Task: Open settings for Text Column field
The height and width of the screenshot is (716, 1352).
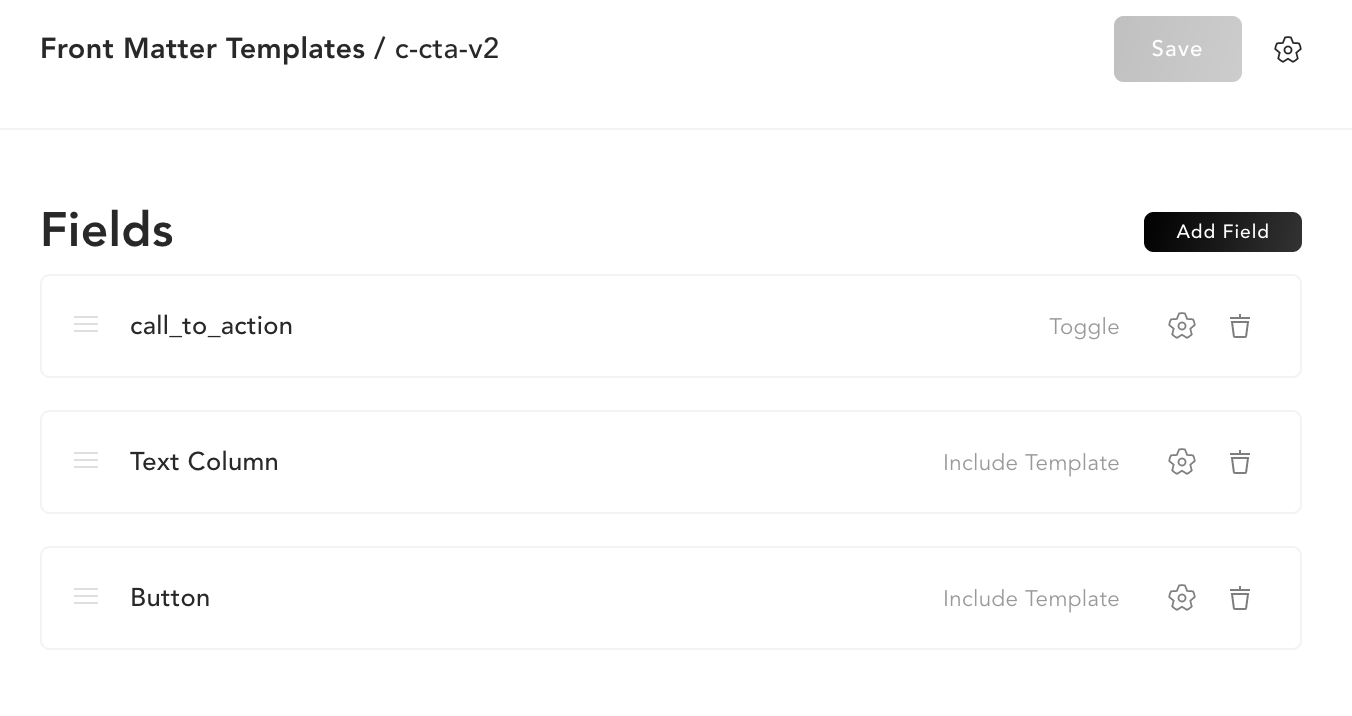Action: tap(1182, 462)
